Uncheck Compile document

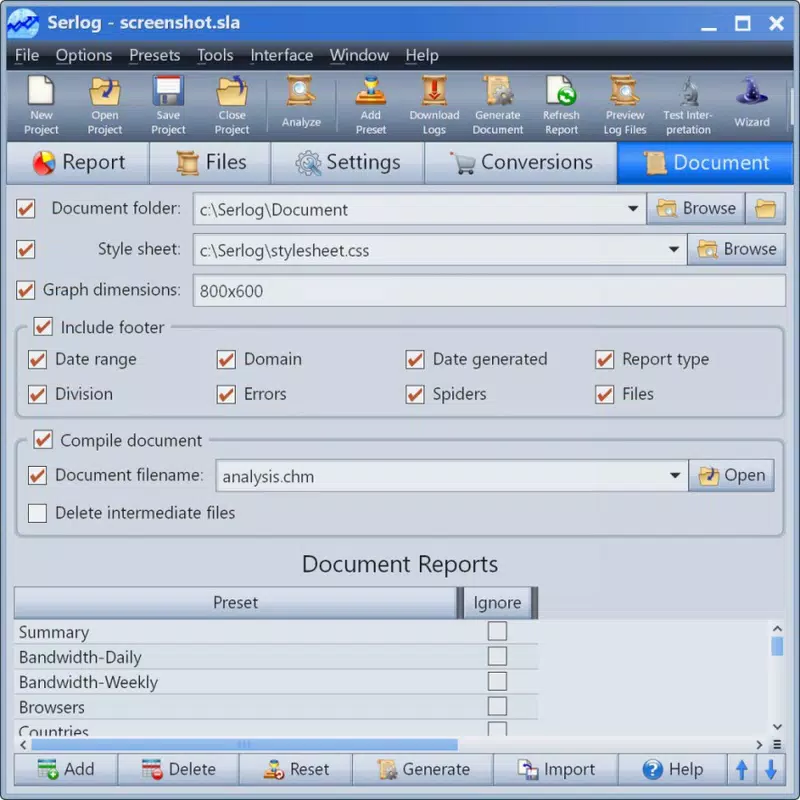coord(43,439)
